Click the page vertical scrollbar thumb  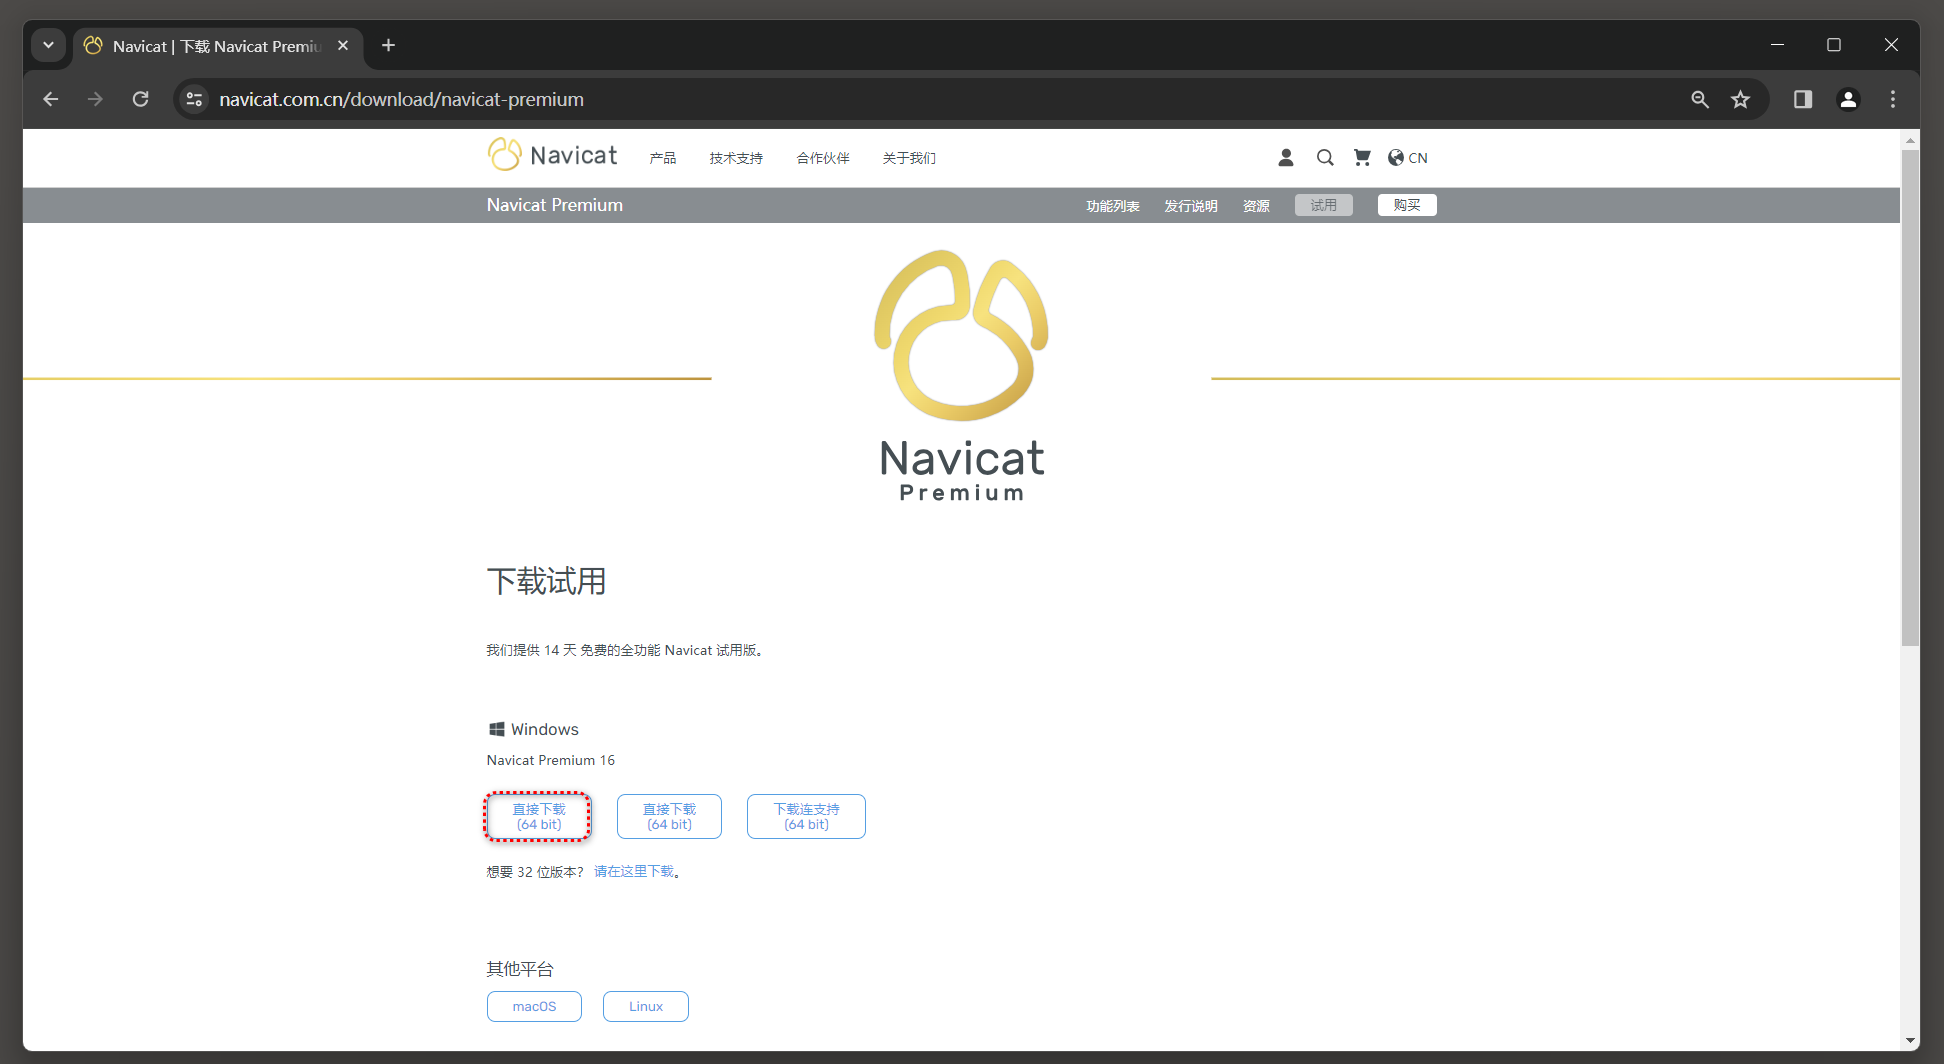[x=1910, y=398]
